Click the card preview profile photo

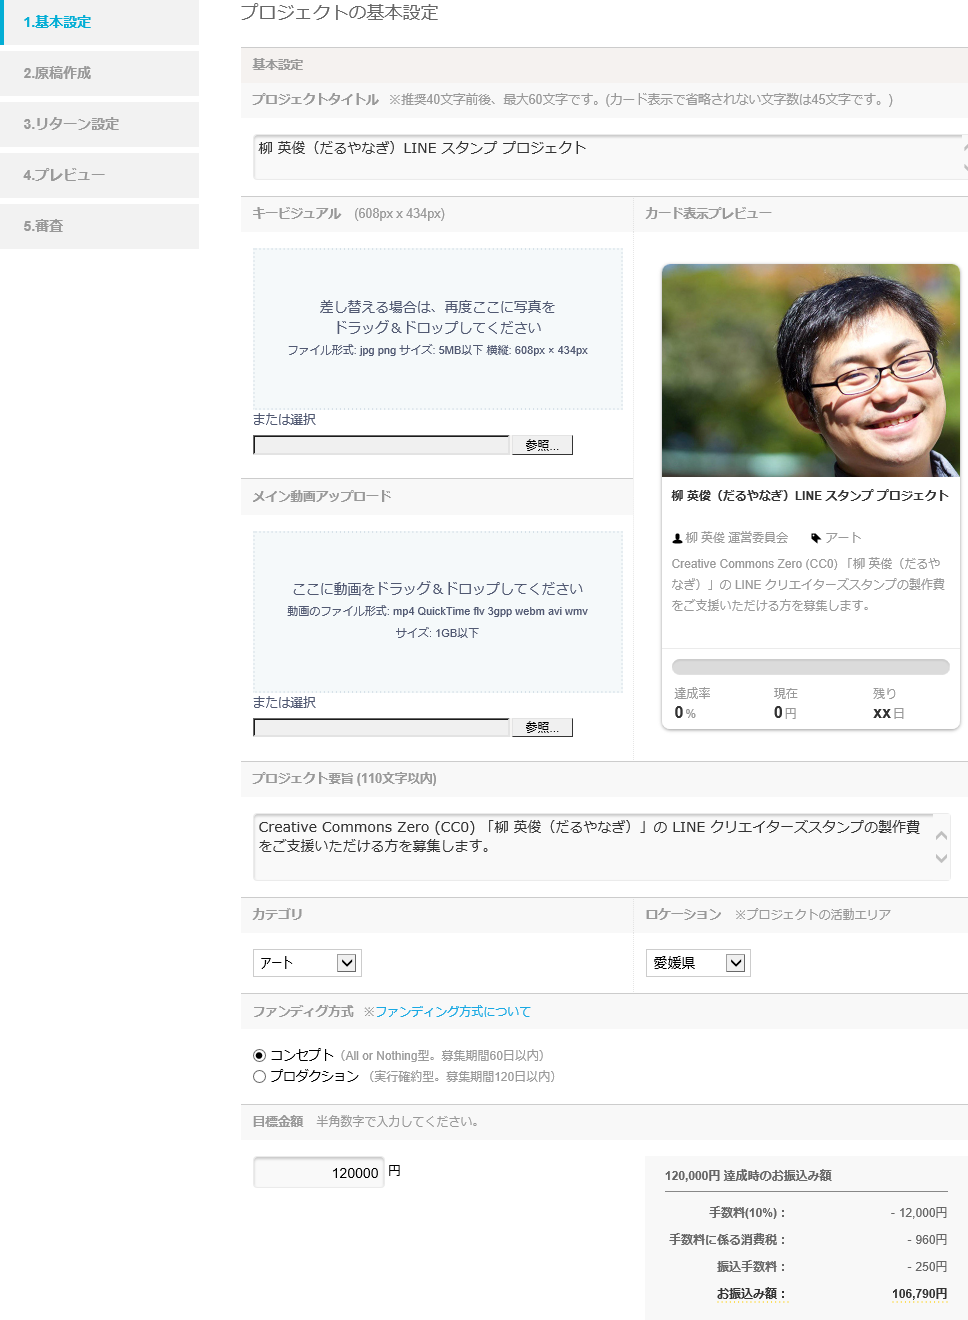click(x=810, y=370)
